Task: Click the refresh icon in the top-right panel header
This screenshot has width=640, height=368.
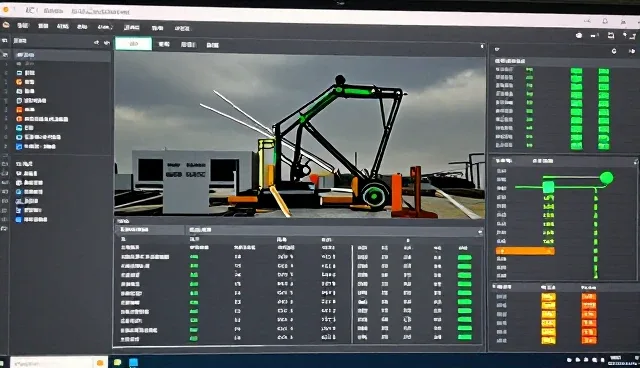Action: [614, 51]
